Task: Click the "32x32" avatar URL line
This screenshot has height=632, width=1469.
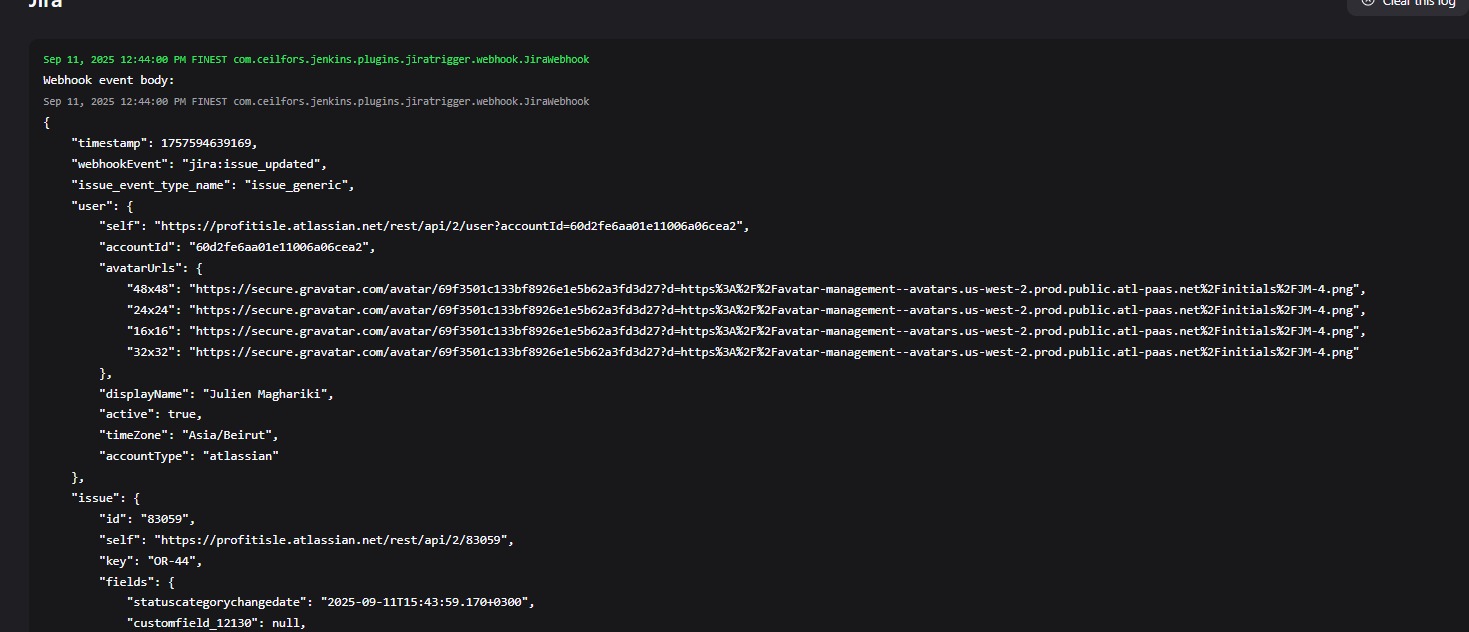Action: pos(743,353)
